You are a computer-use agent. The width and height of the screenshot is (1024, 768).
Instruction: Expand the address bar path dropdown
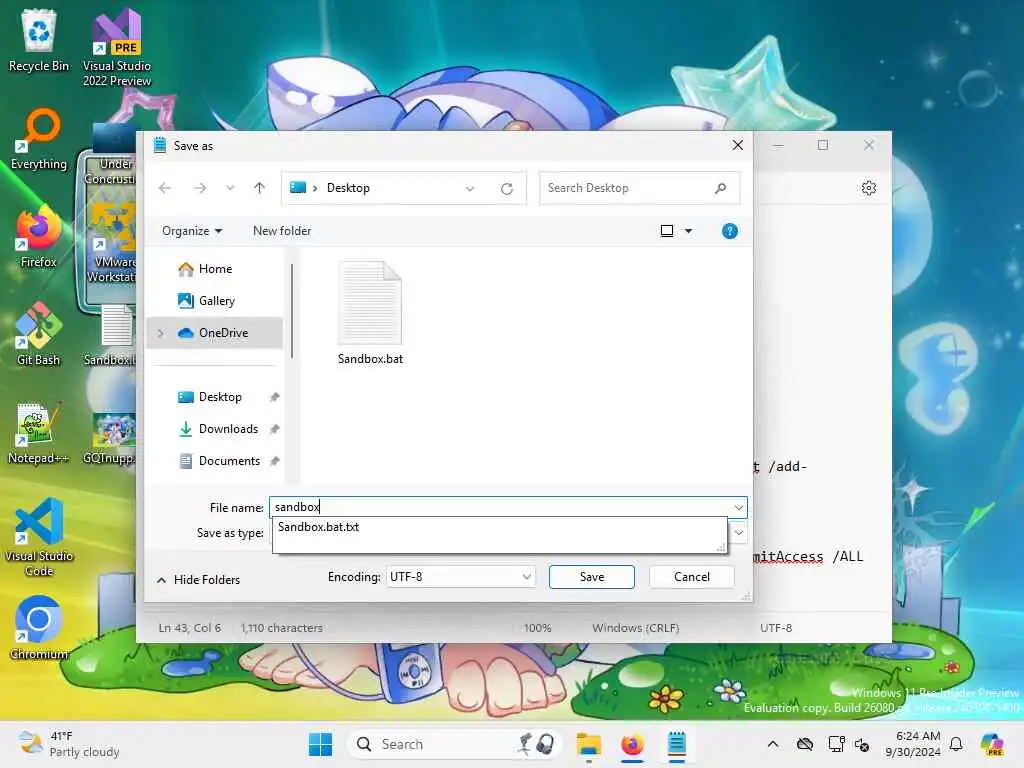click(x=470, y=188)
